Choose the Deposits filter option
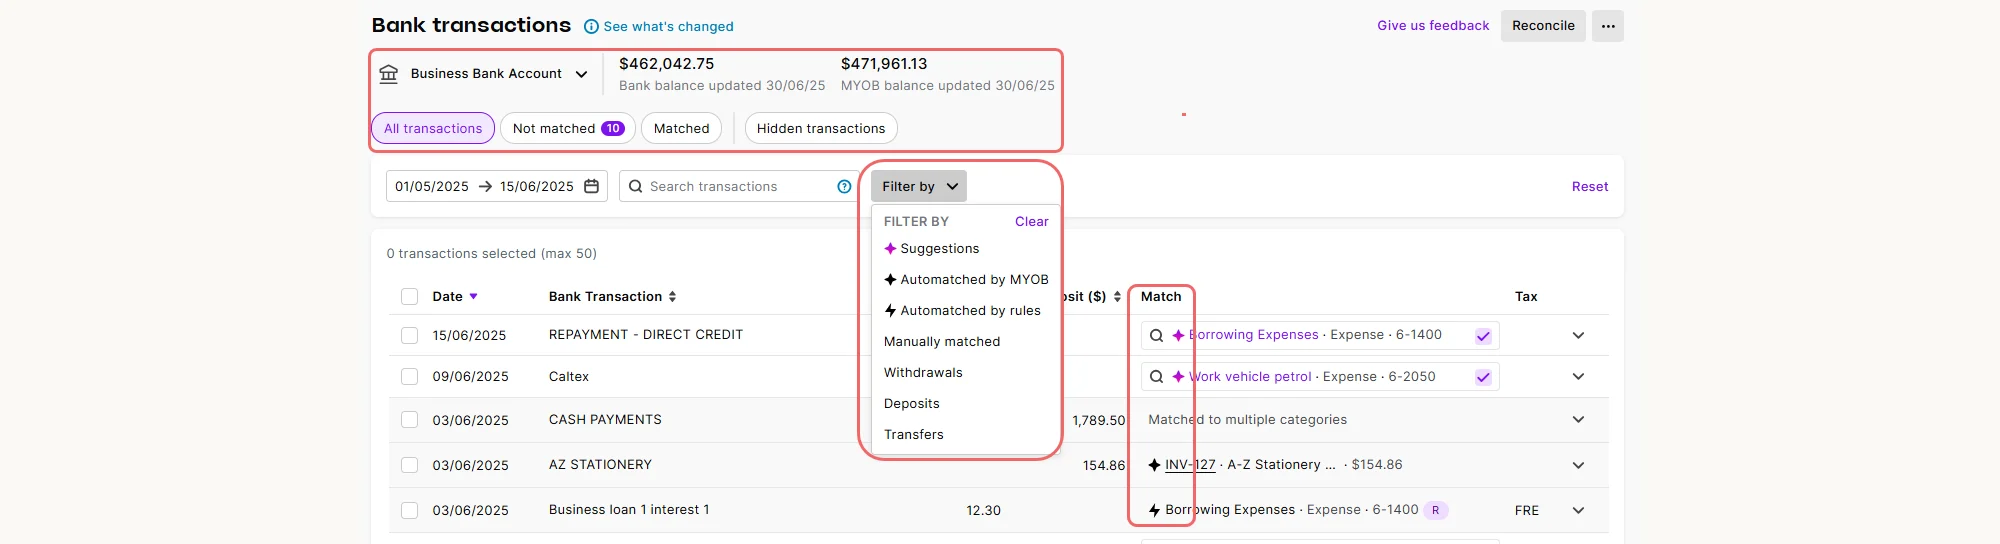This screenshot has width=2000, height=544. click(912, 404)
